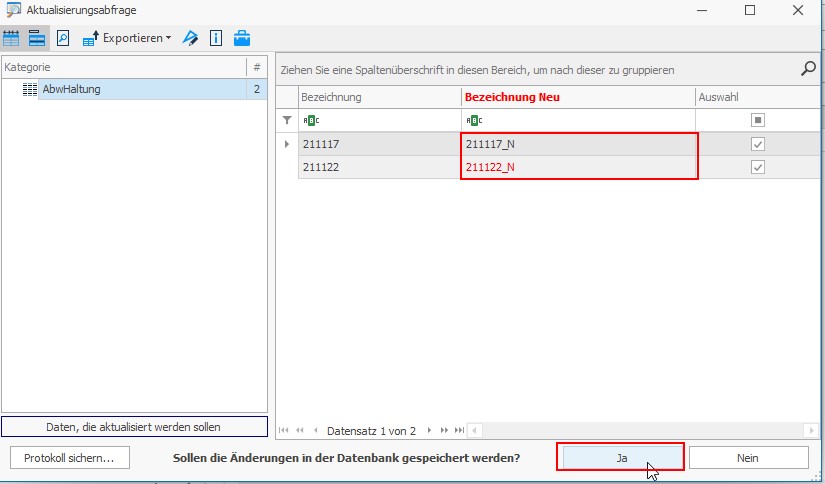Click row indicator arrow for record 211117
Screen dimensions: 825x484
[287, 144]
